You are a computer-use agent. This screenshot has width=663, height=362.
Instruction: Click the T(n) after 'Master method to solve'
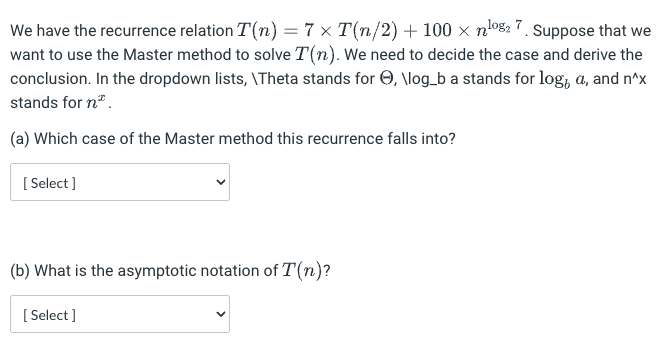pos(315,55)
